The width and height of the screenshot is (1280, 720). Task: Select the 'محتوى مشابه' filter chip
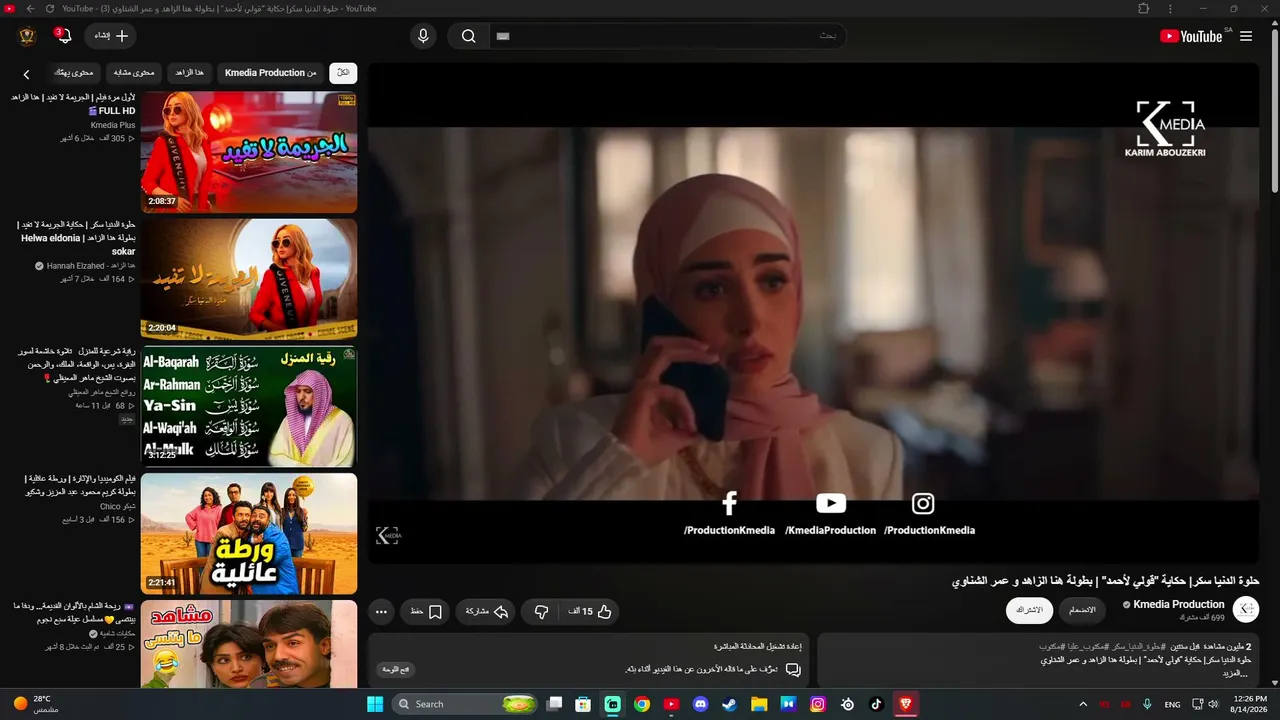(x=134, y=73)
